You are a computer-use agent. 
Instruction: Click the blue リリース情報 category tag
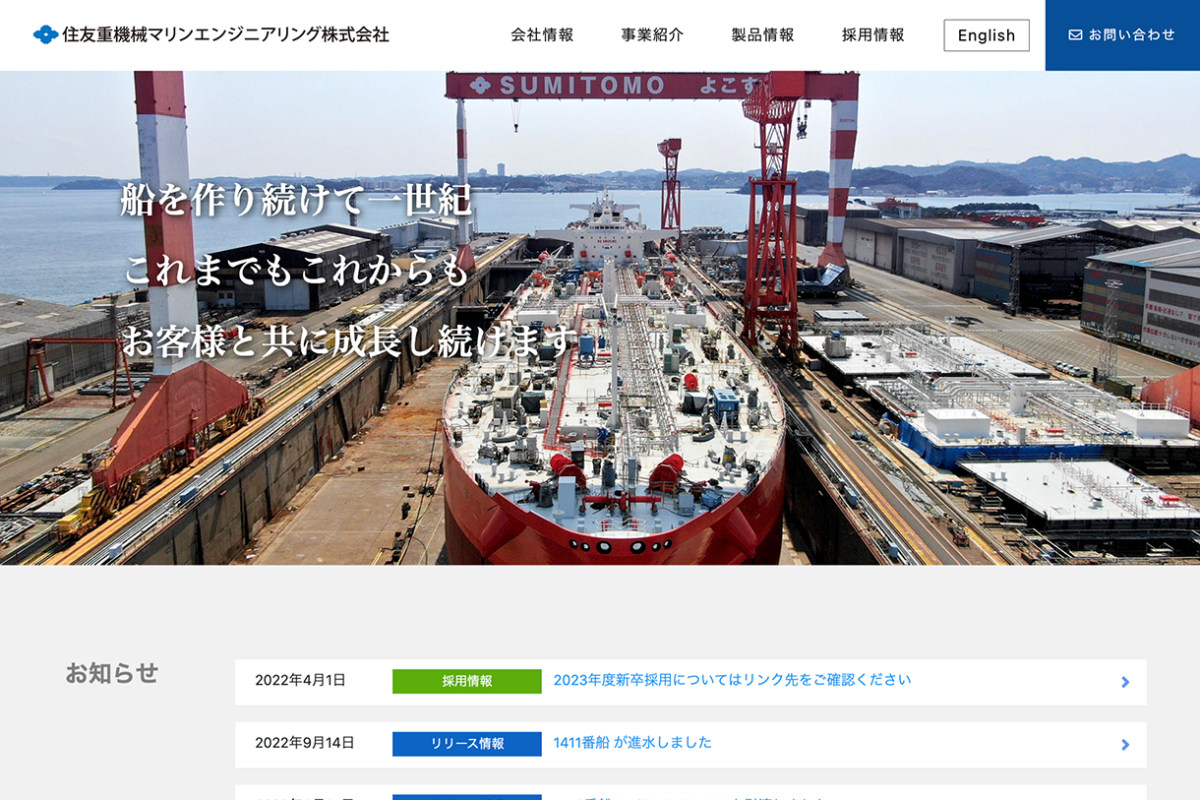tap(467, 744)
